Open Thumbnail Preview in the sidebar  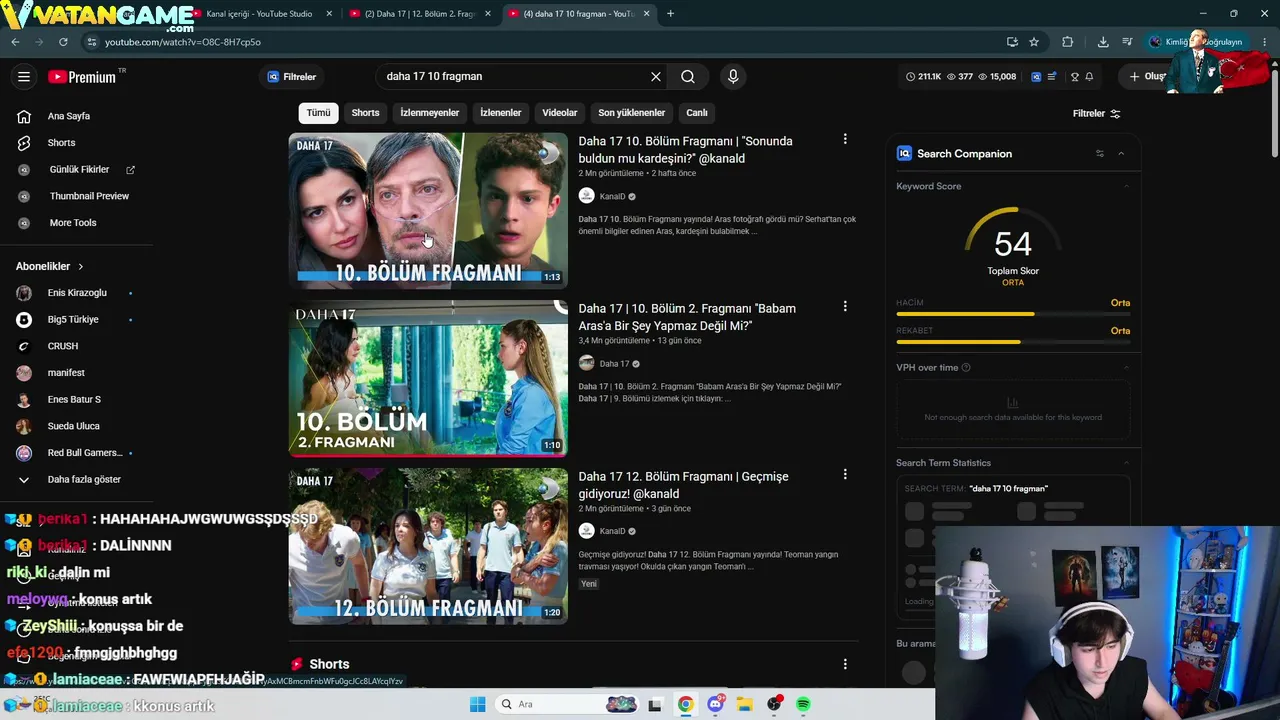click(89, 196)
